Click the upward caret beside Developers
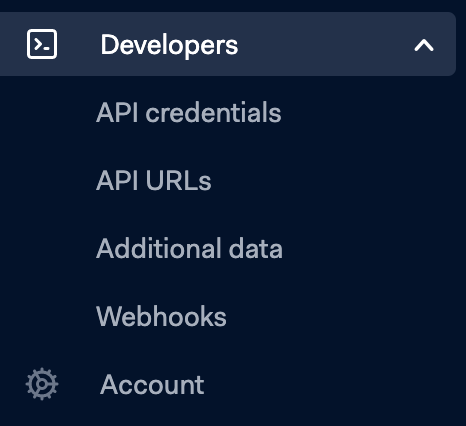The width and height of the screenshot is (466, 426). (x=424, y=45)
